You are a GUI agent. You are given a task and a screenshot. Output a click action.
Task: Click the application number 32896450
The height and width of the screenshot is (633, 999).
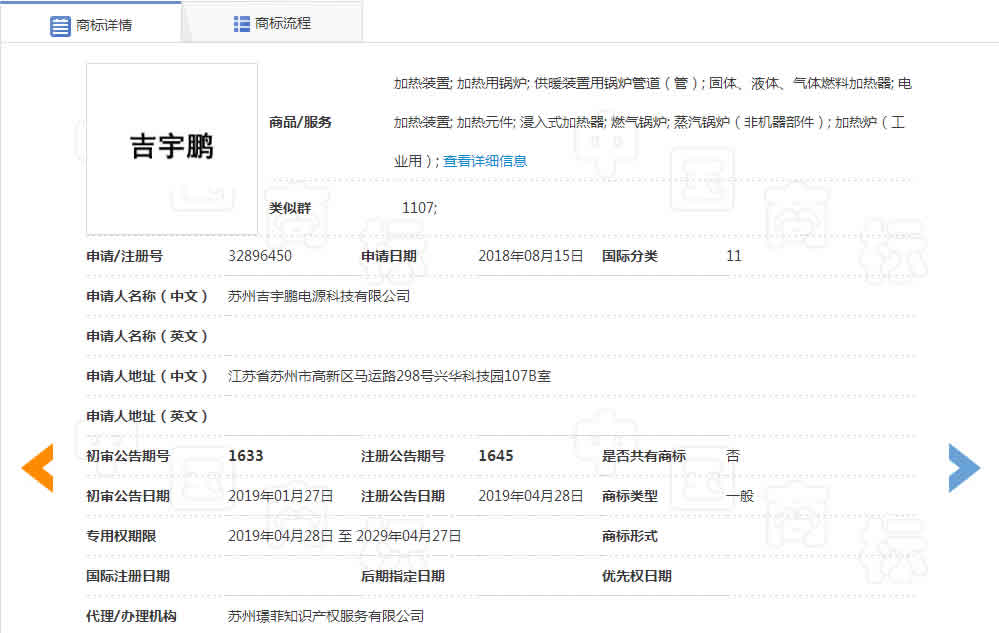click(x=260, y=256)
